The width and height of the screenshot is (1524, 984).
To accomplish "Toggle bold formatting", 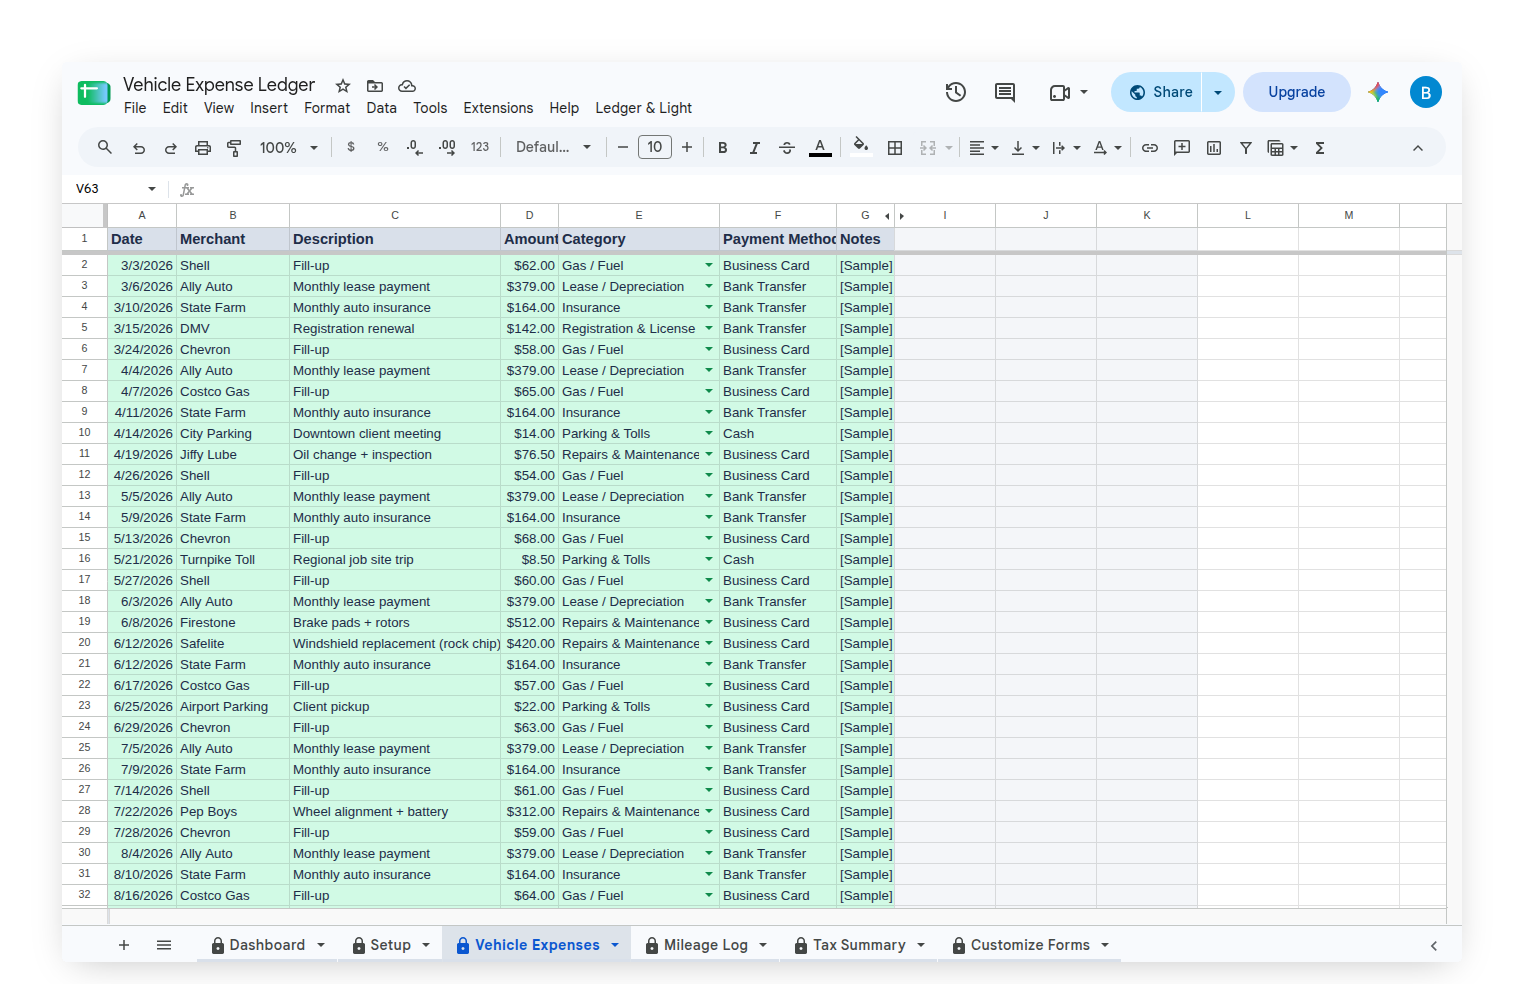I will (x=723, y=148).
